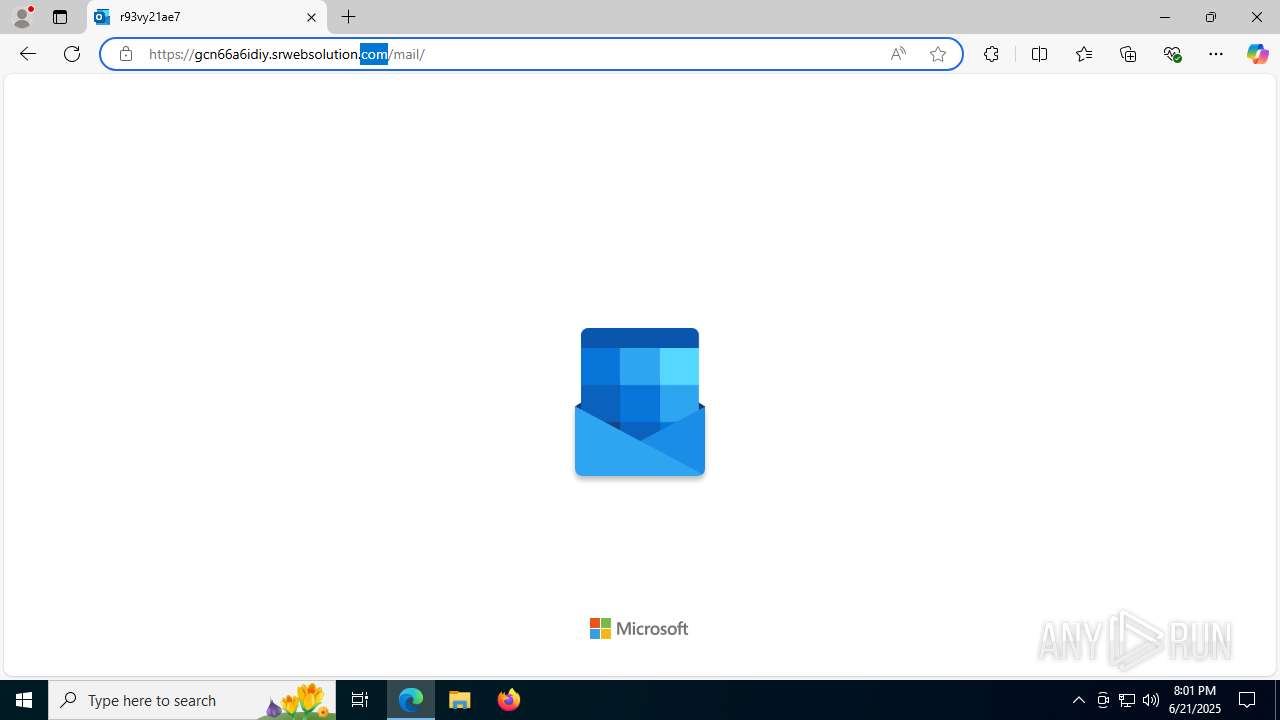
Task: Restore down the Edge window
Action: [x=1211, y=17]
